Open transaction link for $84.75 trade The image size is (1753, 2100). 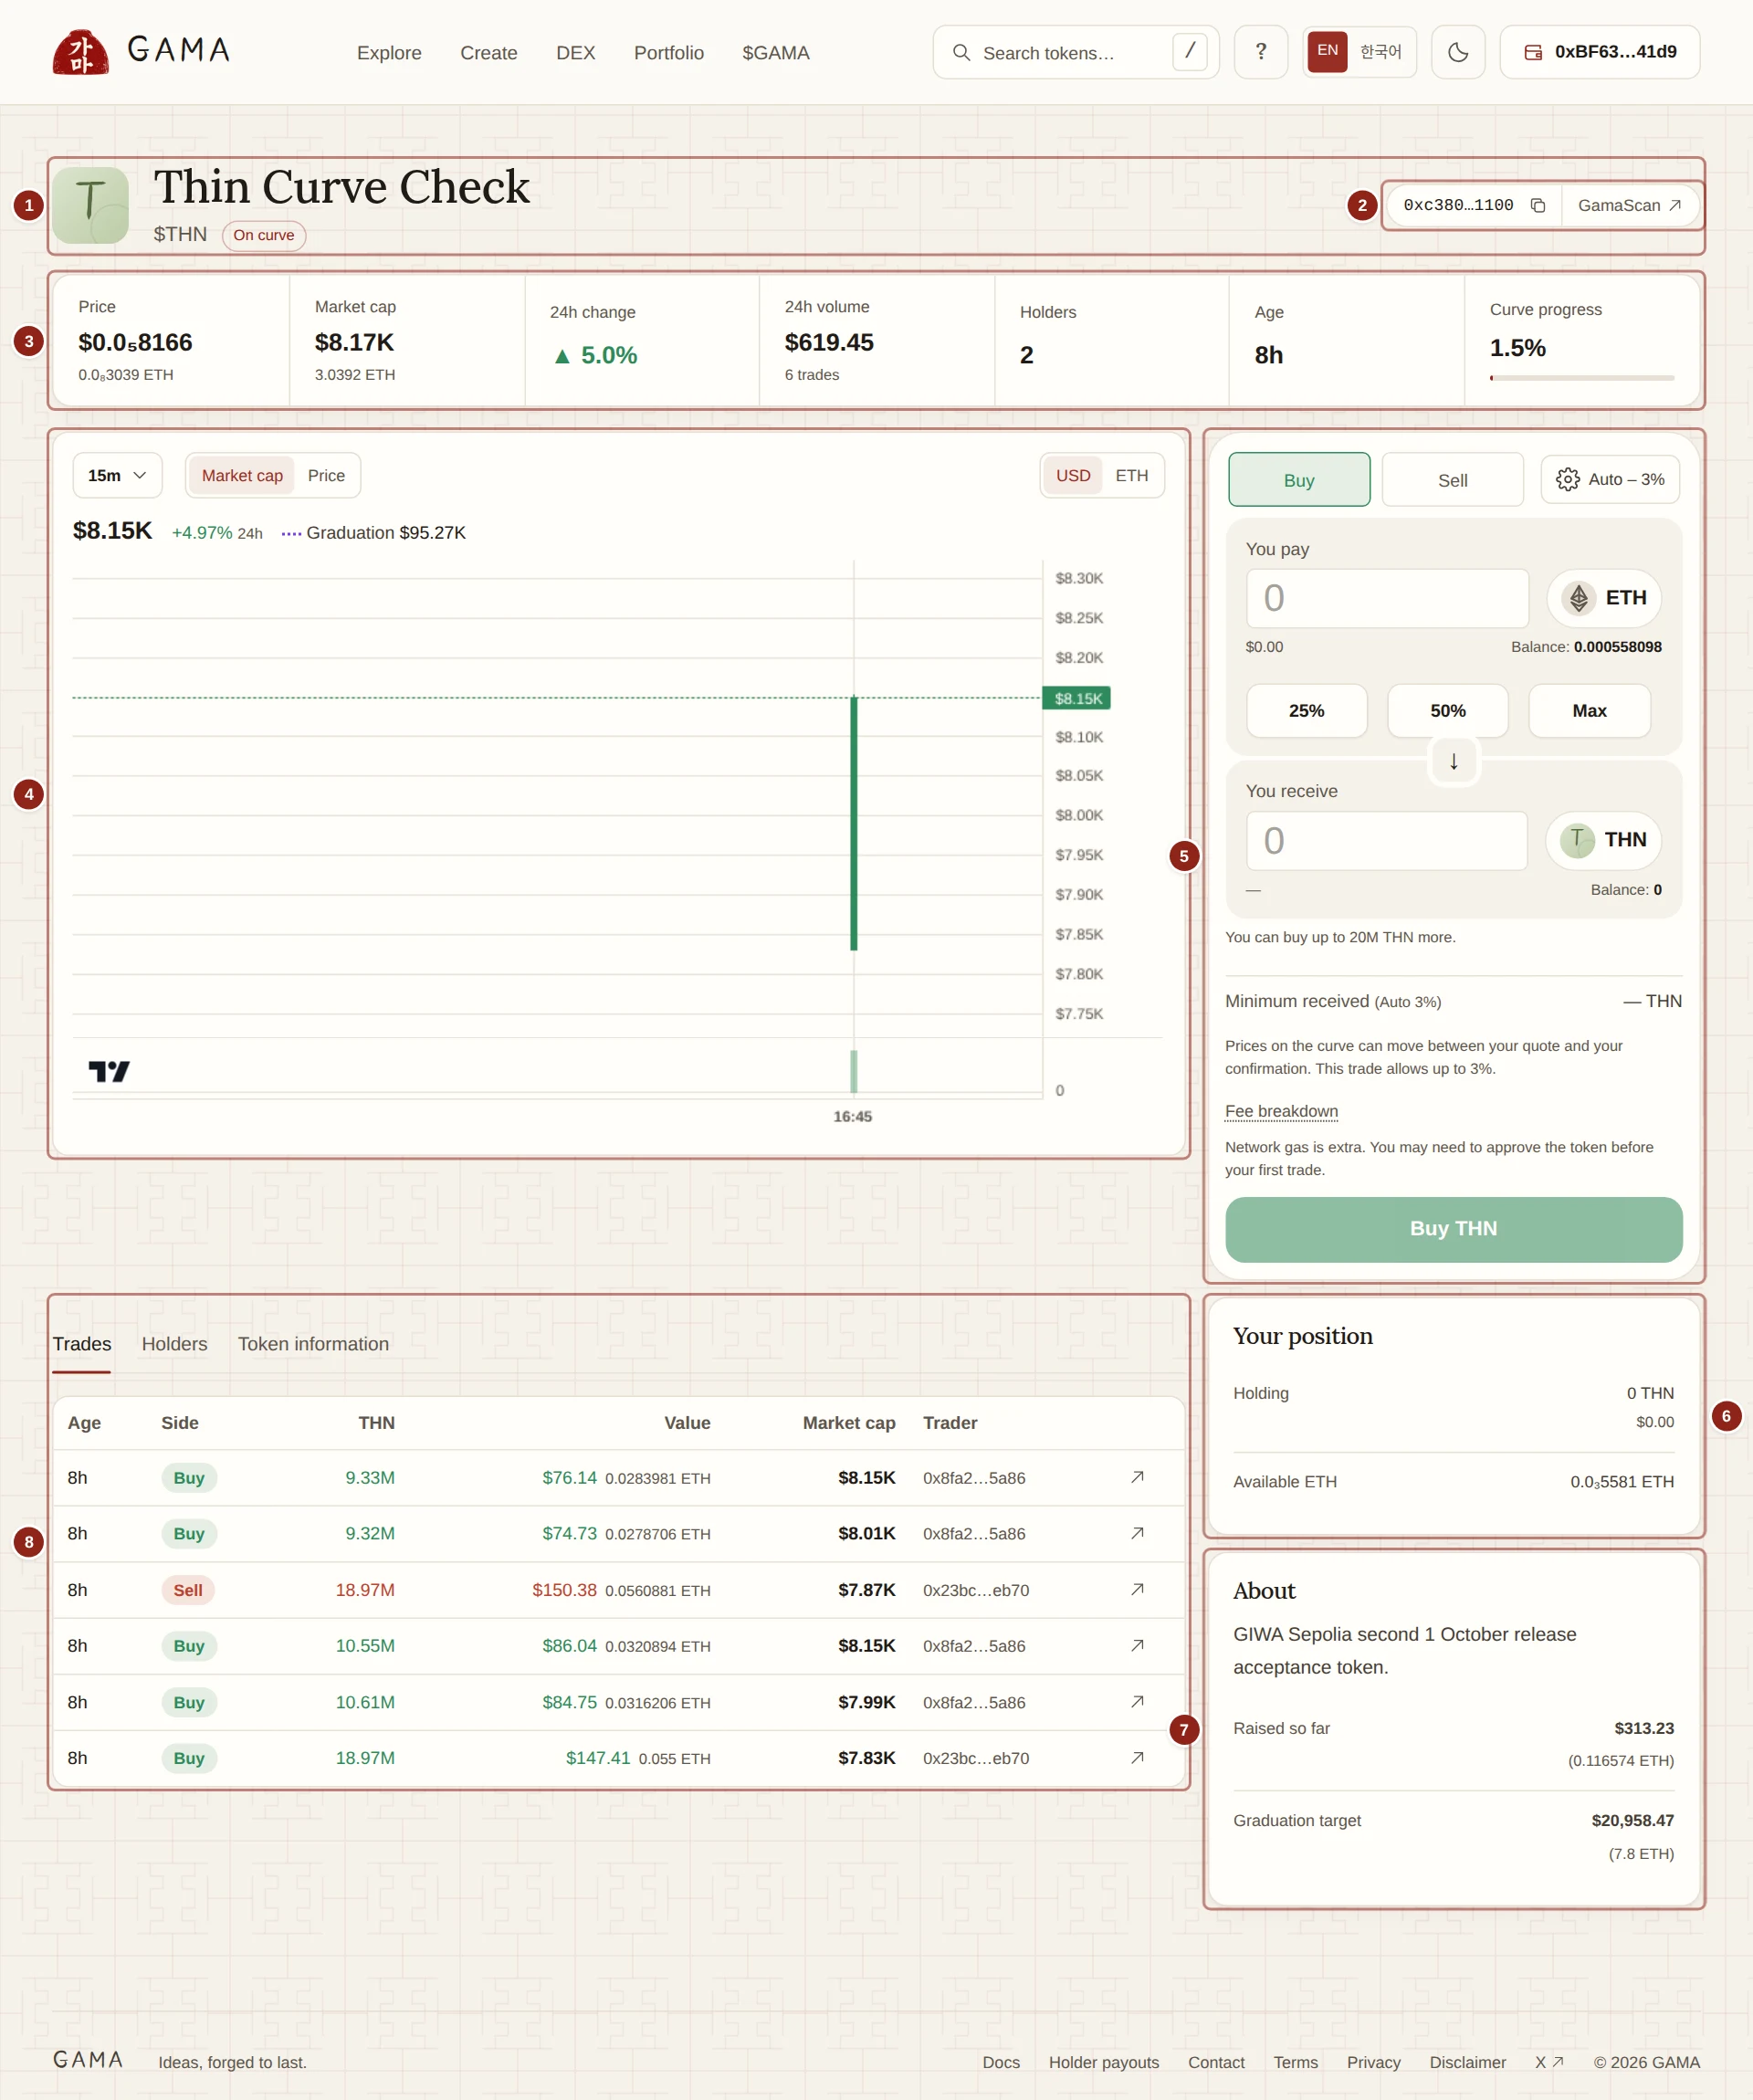(1137, 1701)
